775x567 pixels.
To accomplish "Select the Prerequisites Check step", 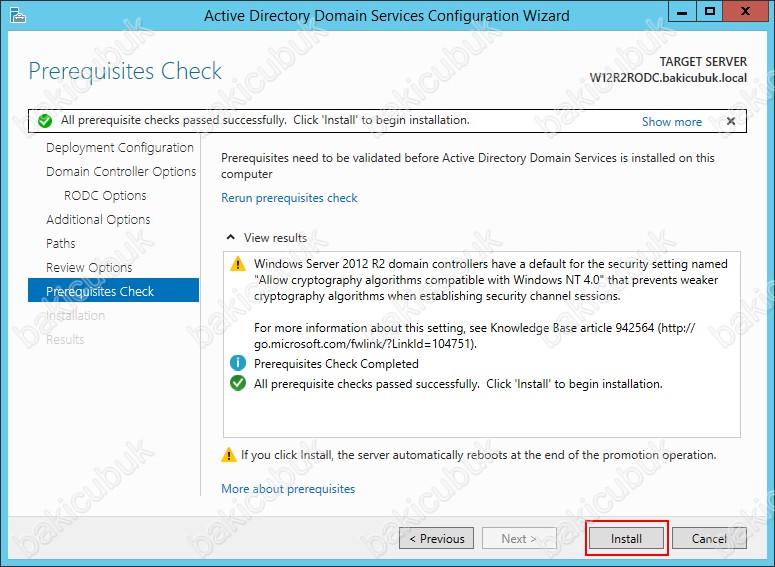I will pos(113,291).
